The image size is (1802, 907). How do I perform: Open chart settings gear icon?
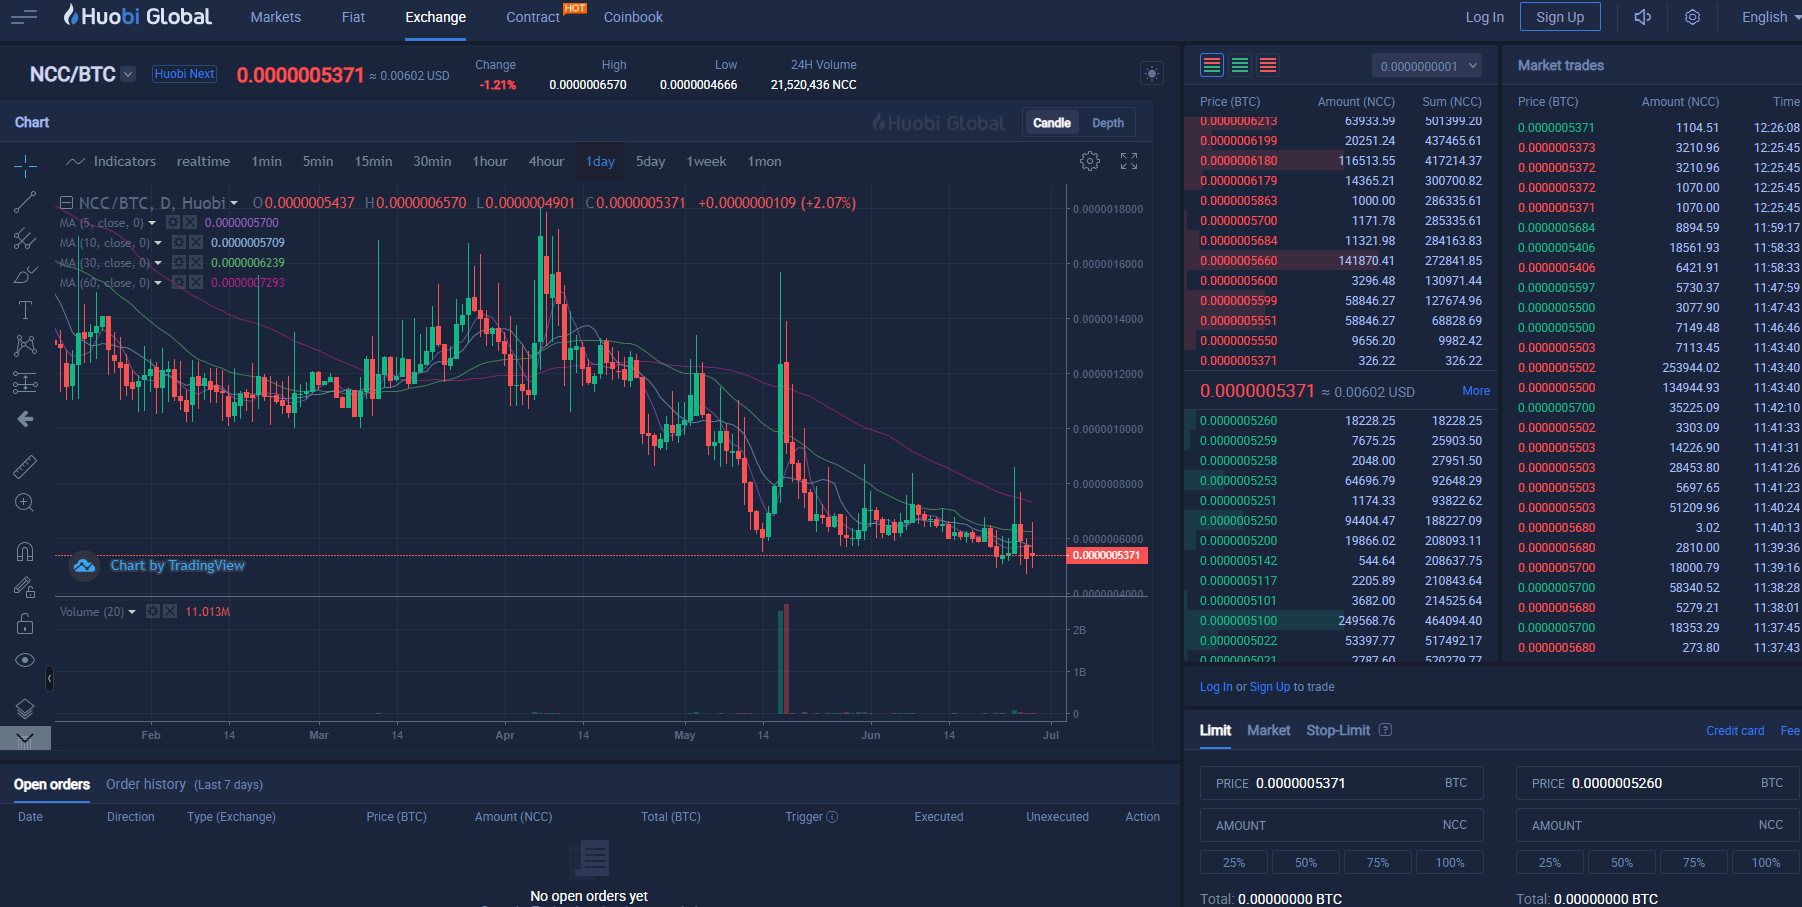pyautogui.click(x=1090, y=161)
